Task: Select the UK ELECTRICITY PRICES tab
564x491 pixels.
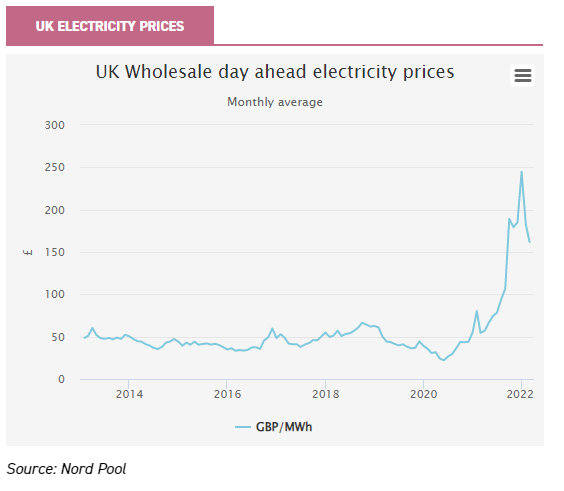Action: 110,26
